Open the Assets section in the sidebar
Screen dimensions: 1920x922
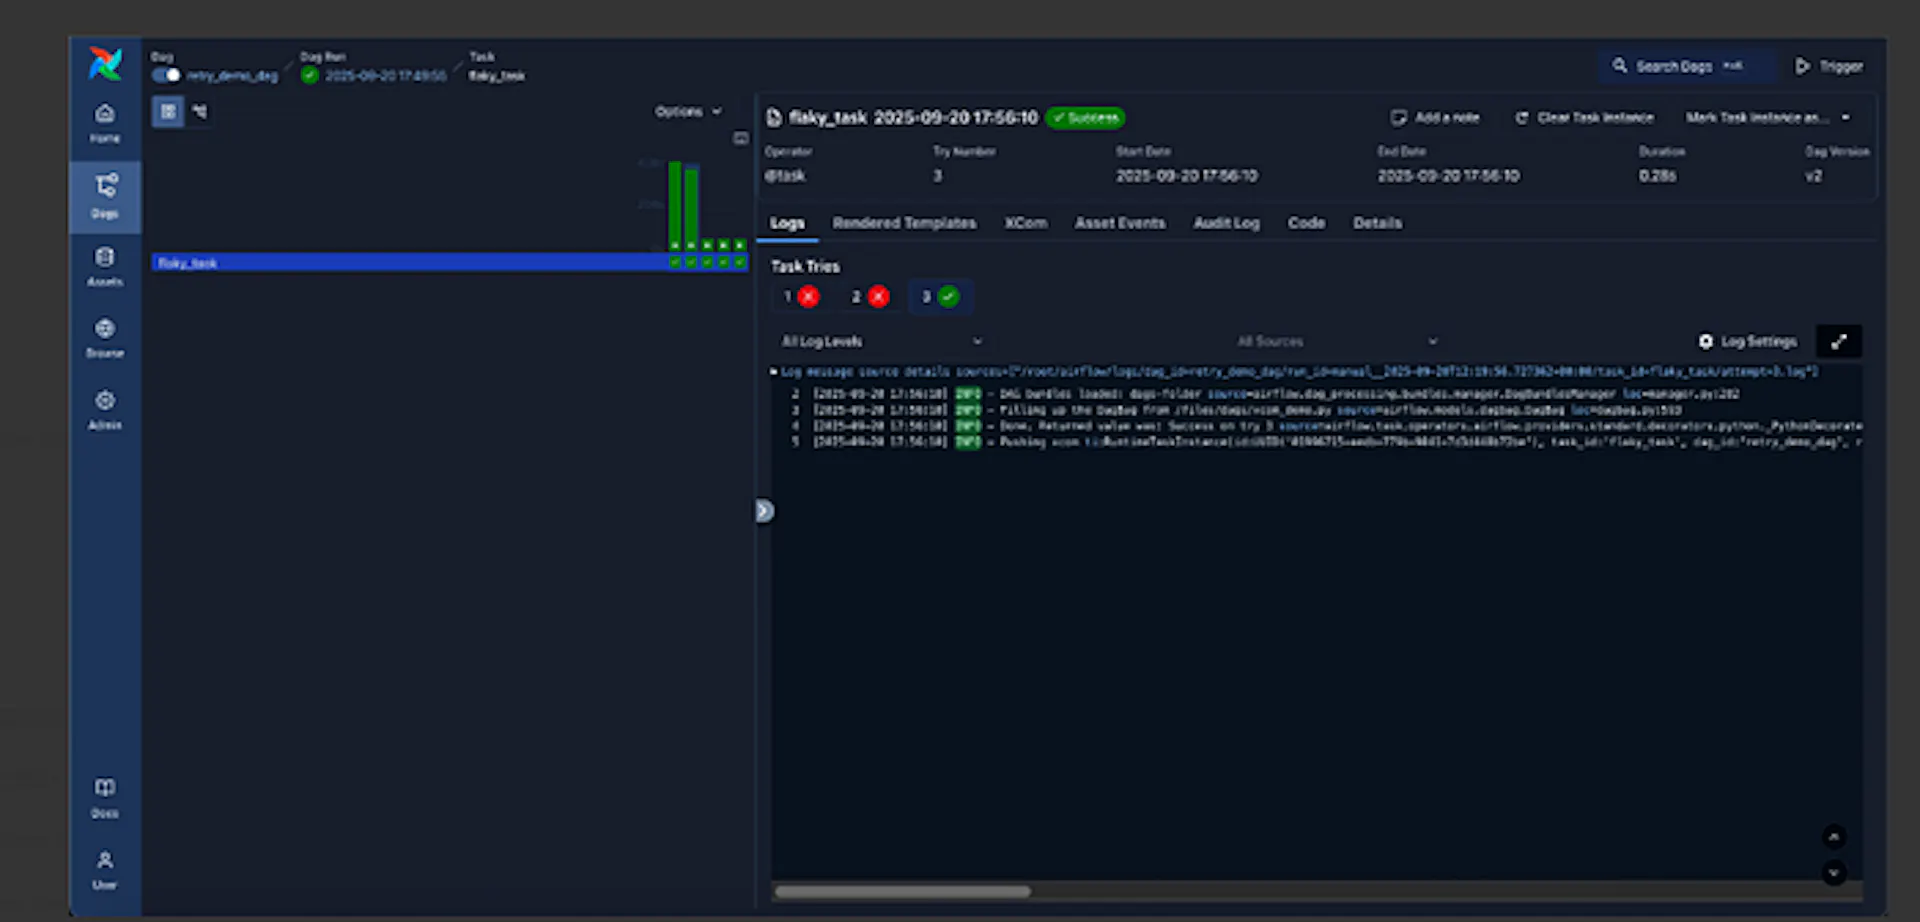click(105, 267)
